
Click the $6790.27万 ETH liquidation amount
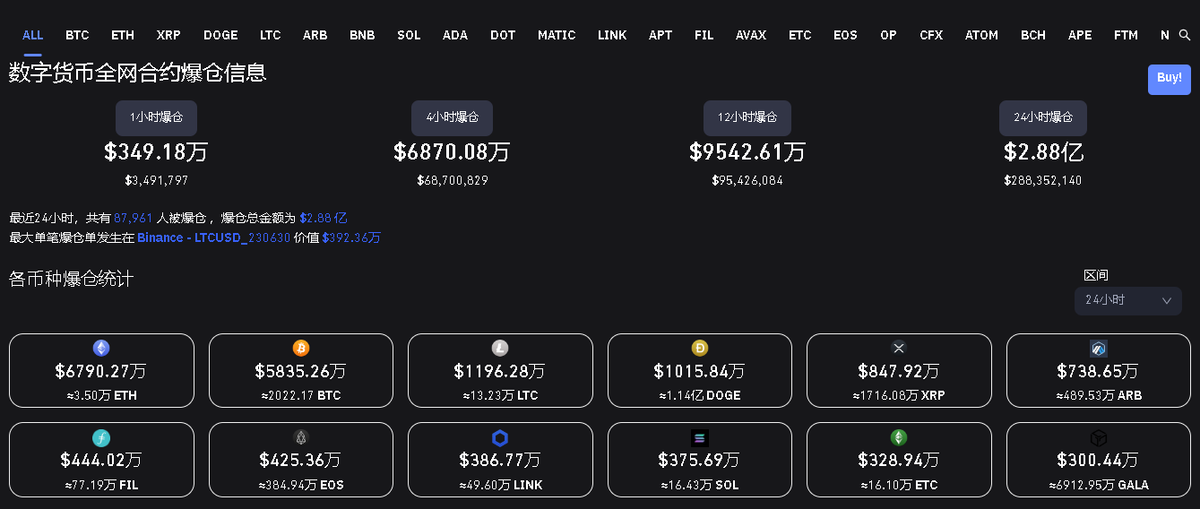(x=101, y=372)
